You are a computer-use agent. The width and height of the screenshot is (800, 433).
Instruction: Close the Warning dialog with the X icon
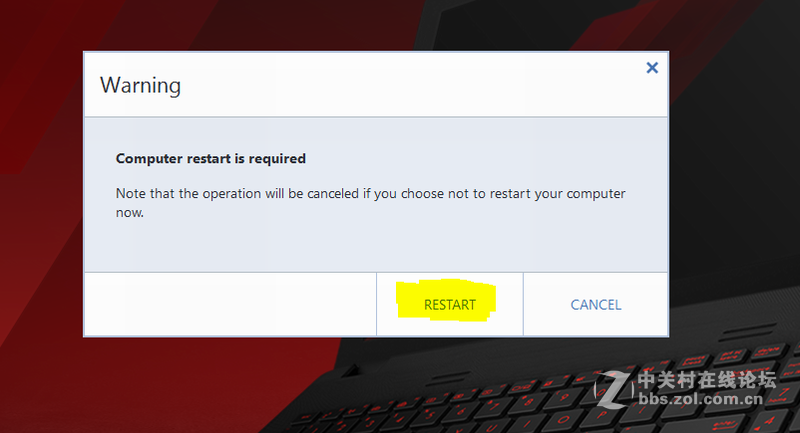pos(652,68)
